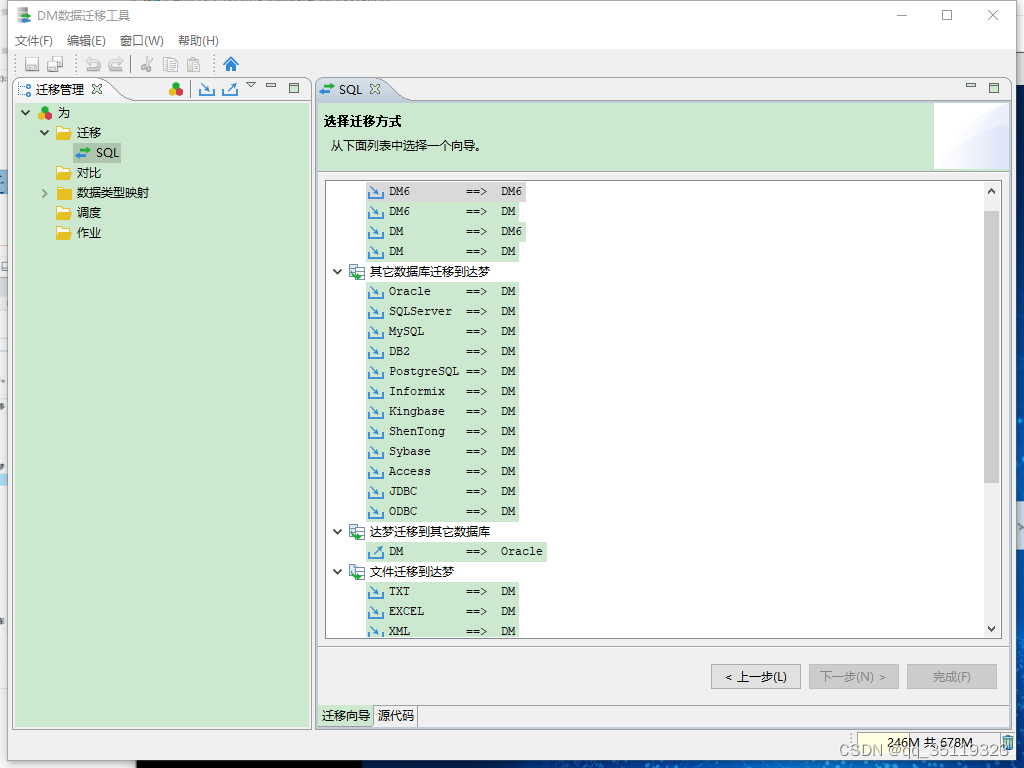Click the 达梦迁移到其它数据库 group icon
This screenshot has width=1024, height=768.
click(357, 532)
